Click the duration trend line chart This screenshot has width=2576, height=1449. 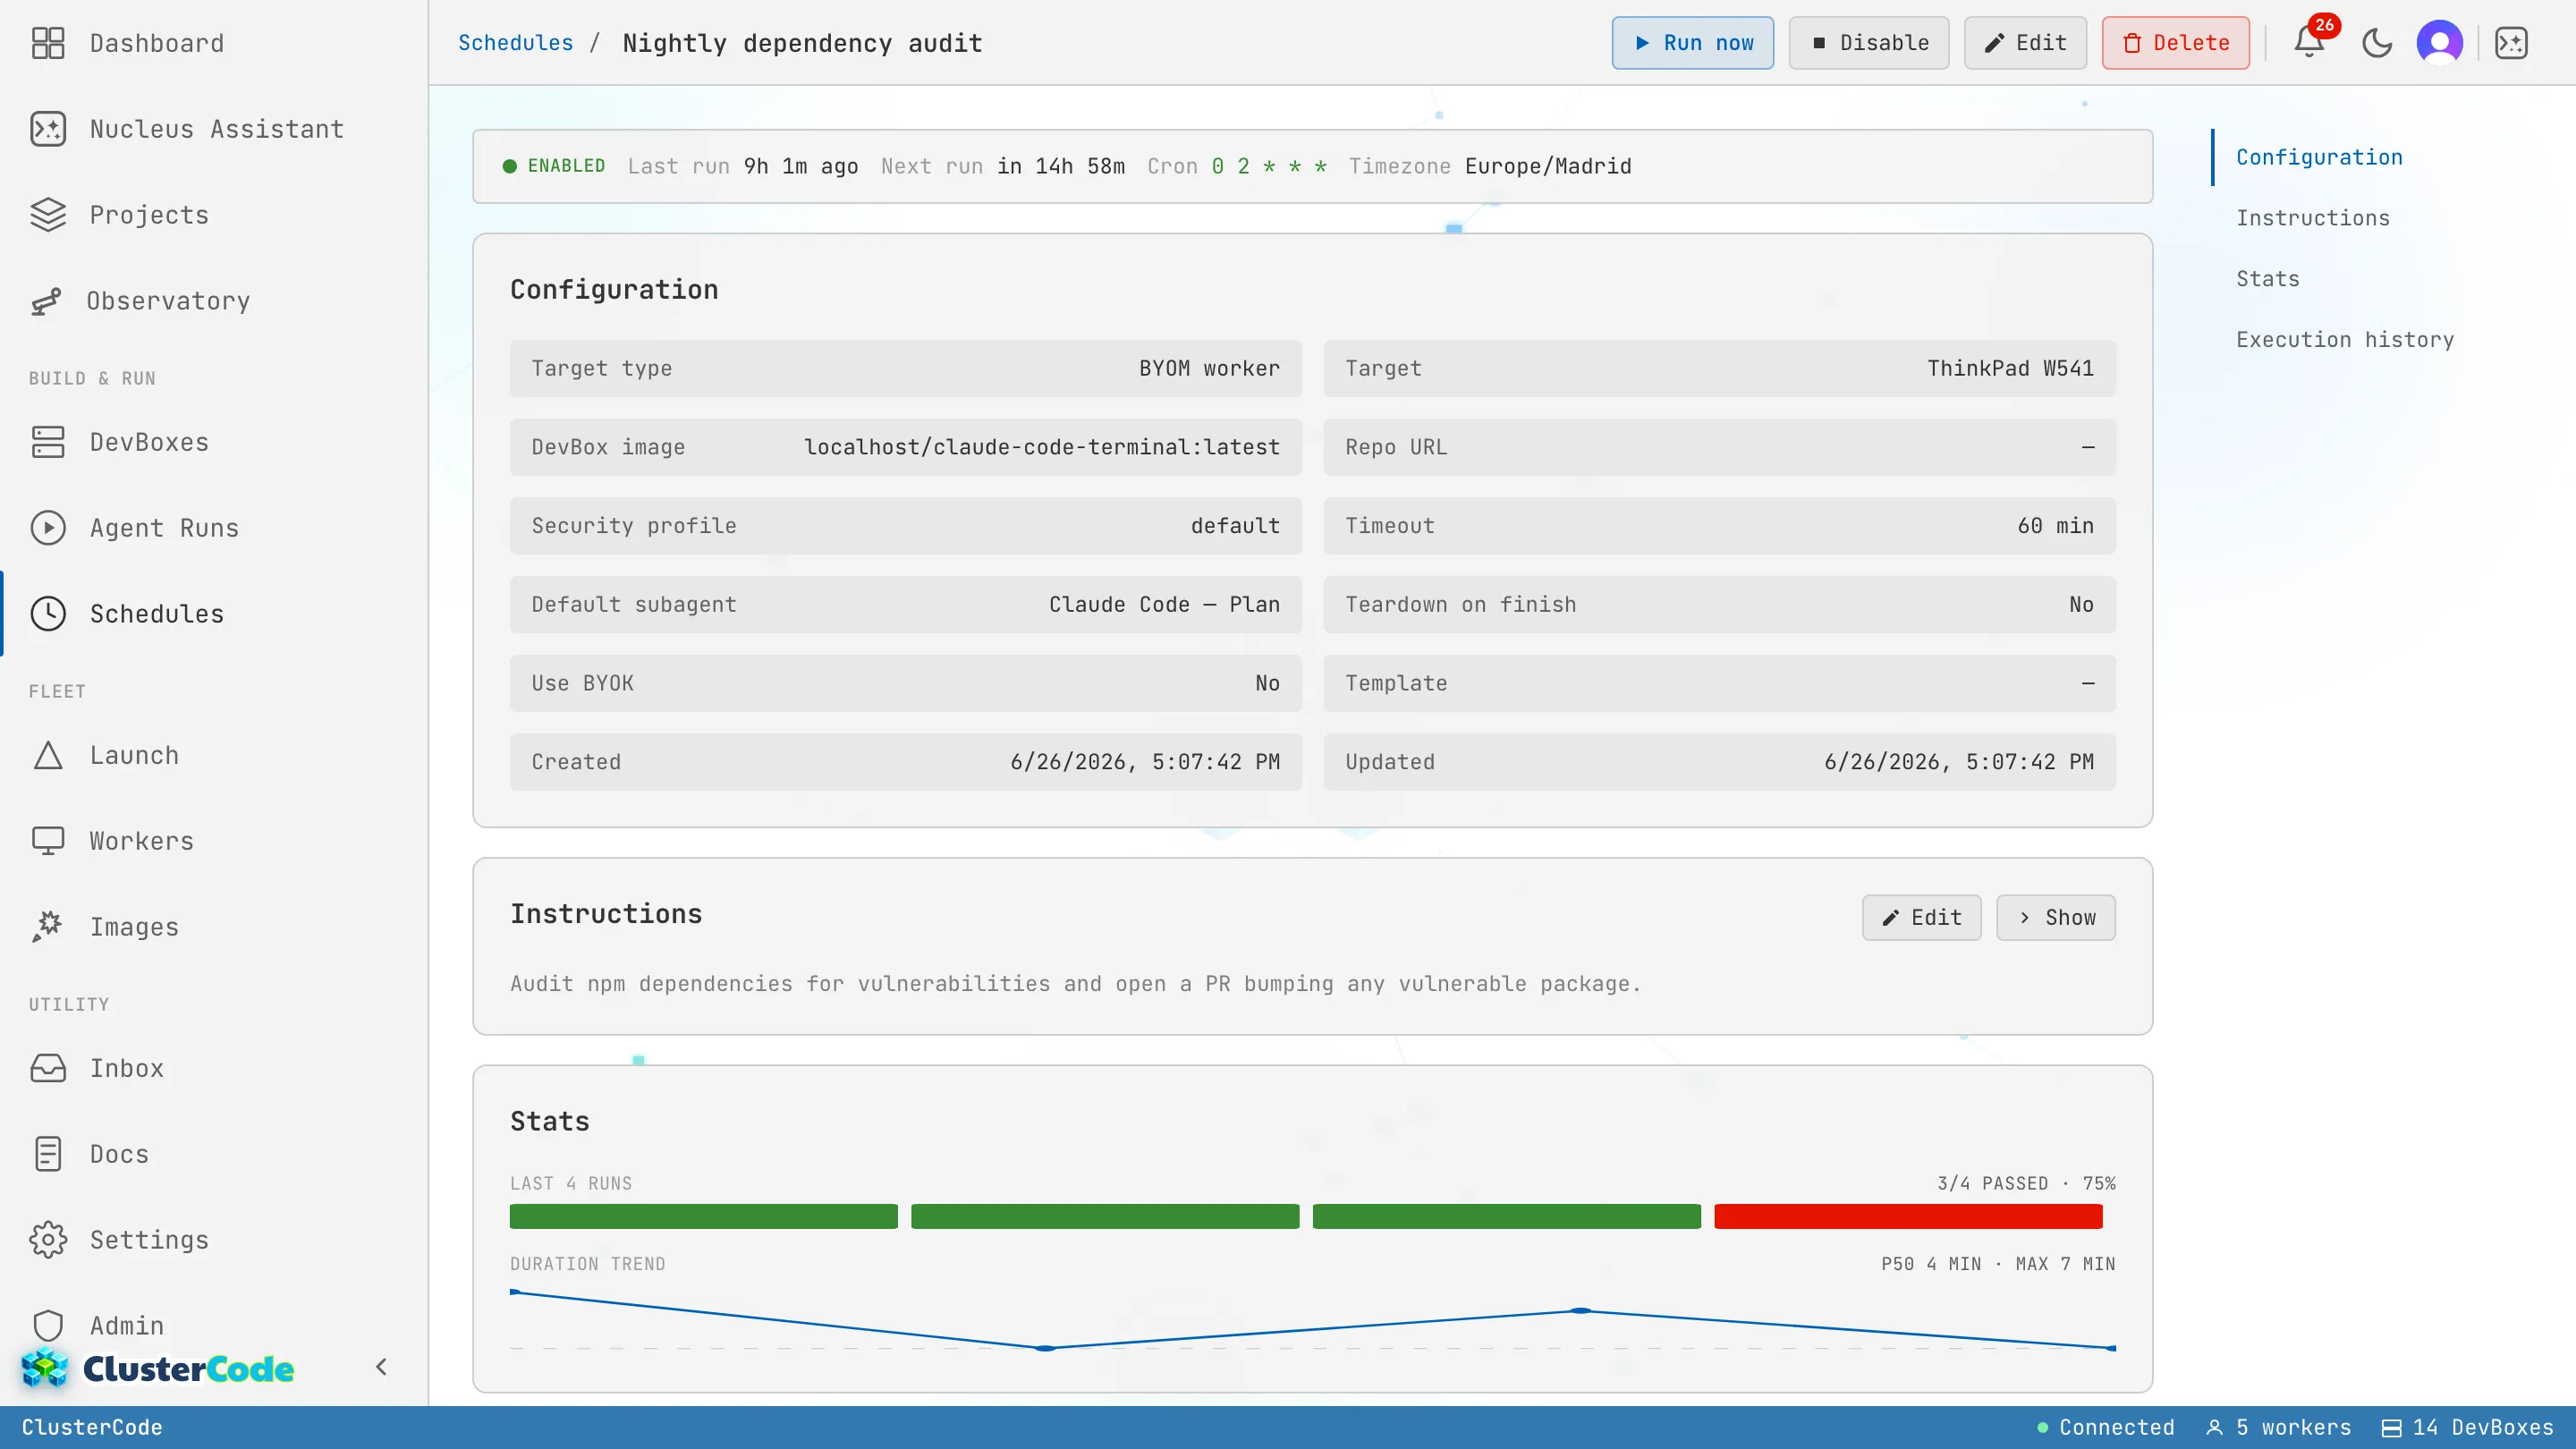(x=1313, y=1320)
